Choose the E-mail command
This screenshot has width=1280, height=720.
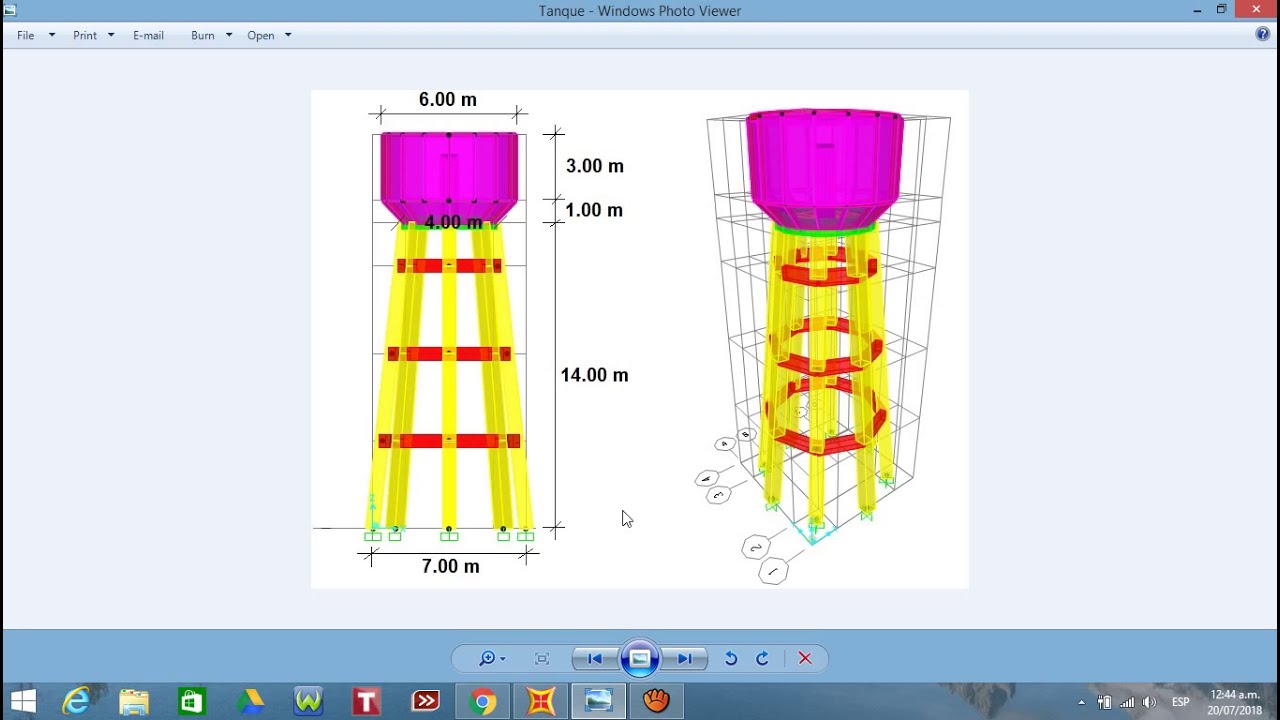coord(148,35)
